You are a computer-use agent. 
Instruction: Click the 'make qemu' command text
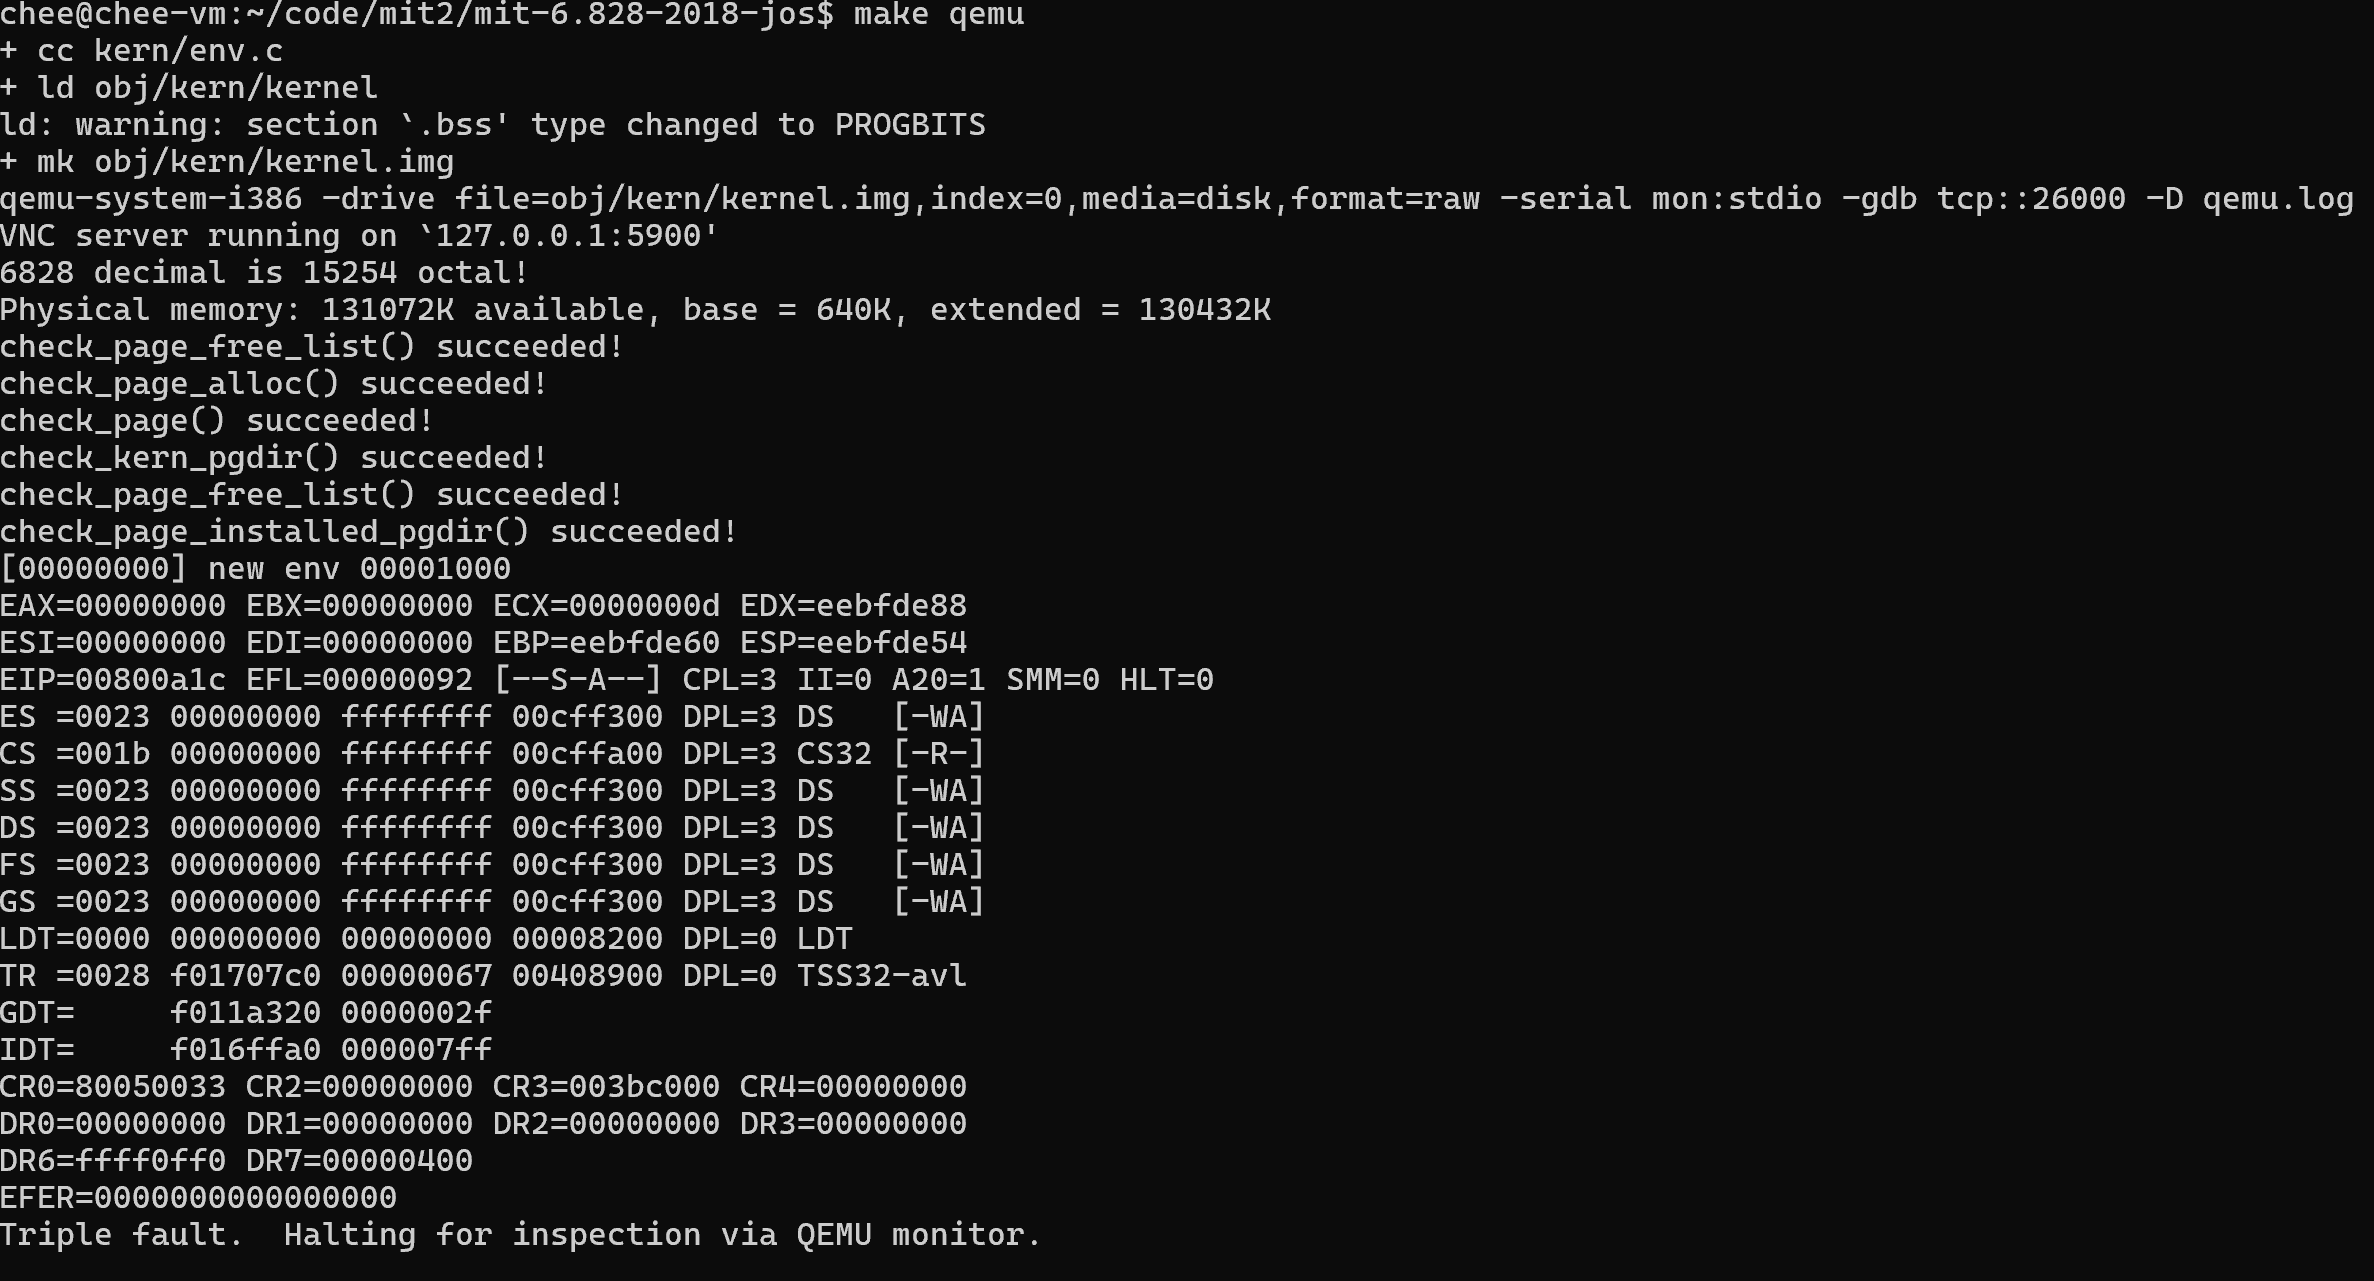938,15
